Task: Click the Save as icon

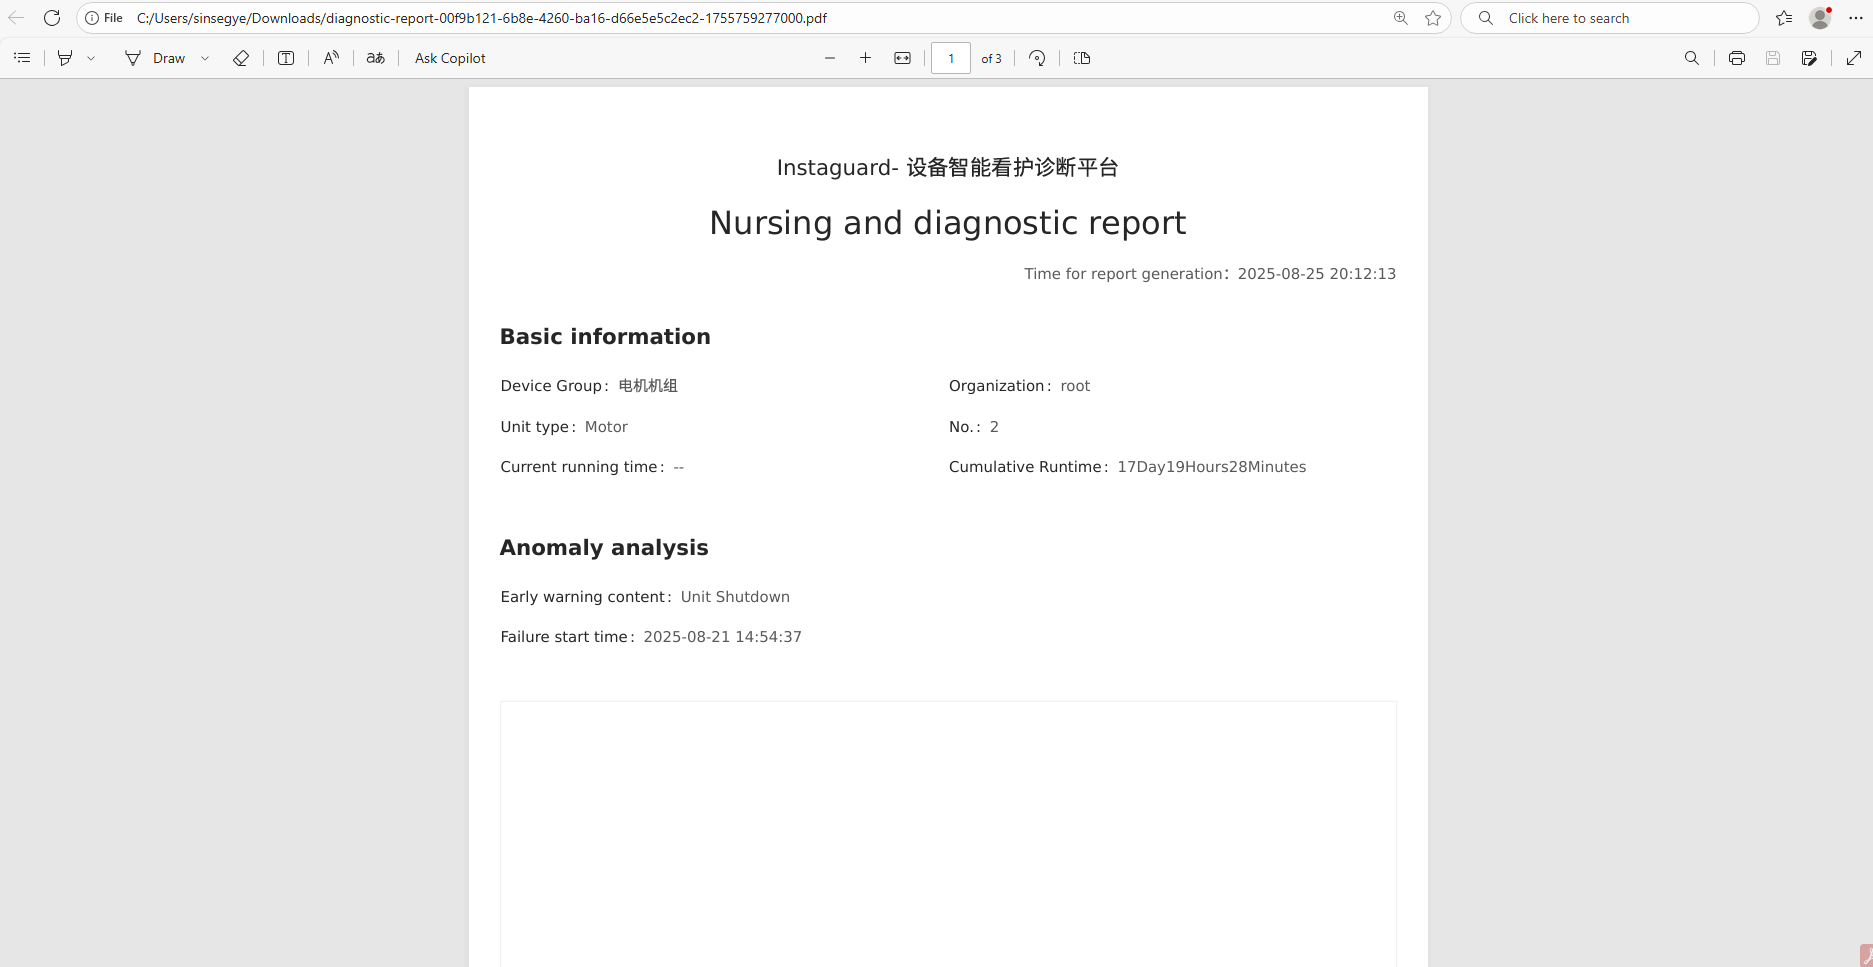Action: click(x=1809, y=58)
